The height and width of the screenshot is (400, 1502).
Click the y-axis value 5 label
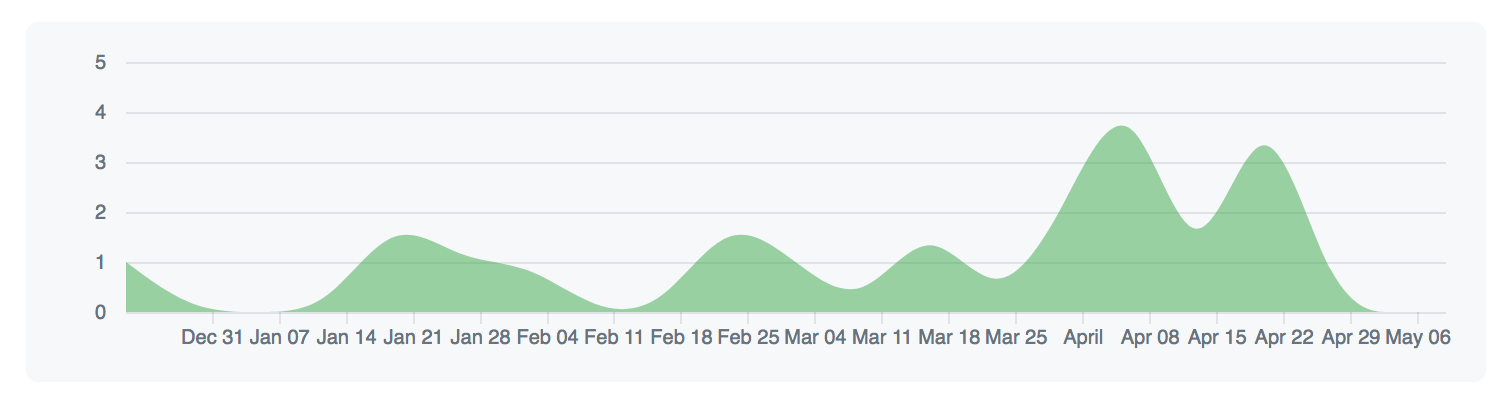click(x=100, y=63)
